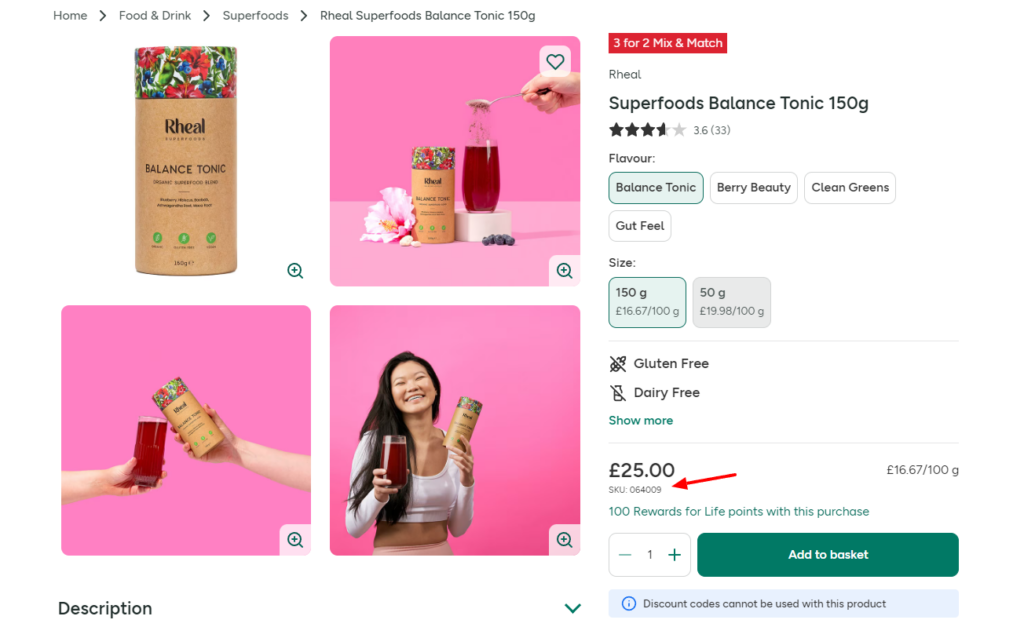The width and height of the screenshot is (1024, 627).
Task: Increase quantity with plus icon
Action: pos(675,555)
